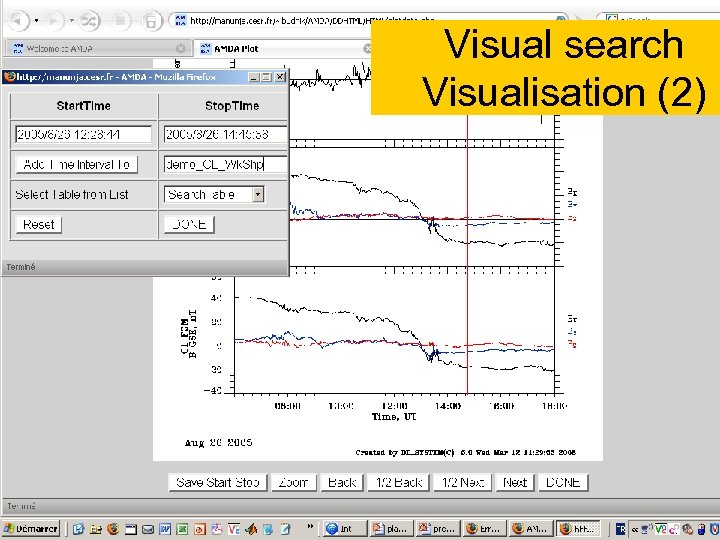The width and height of the screenshot is (720, 540).
Task: Switch to the 'pro...' PowerPoint taskbar window
Action: 438,529
